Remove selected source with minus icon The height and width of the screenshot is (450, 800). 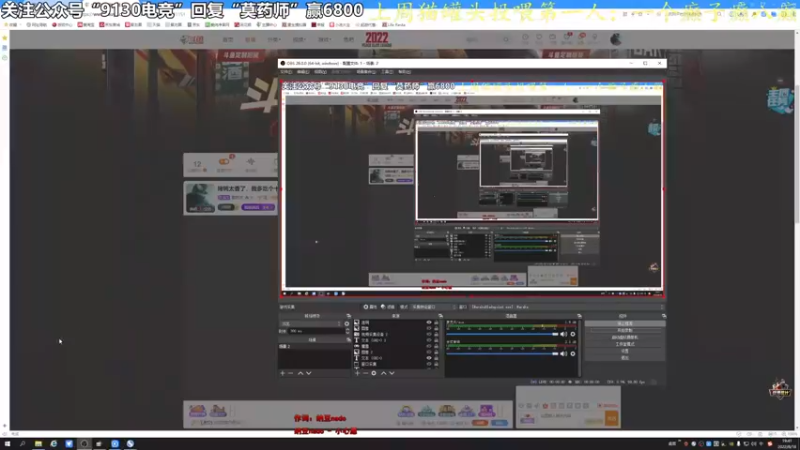pyautogui.click(x=365, y=373)
